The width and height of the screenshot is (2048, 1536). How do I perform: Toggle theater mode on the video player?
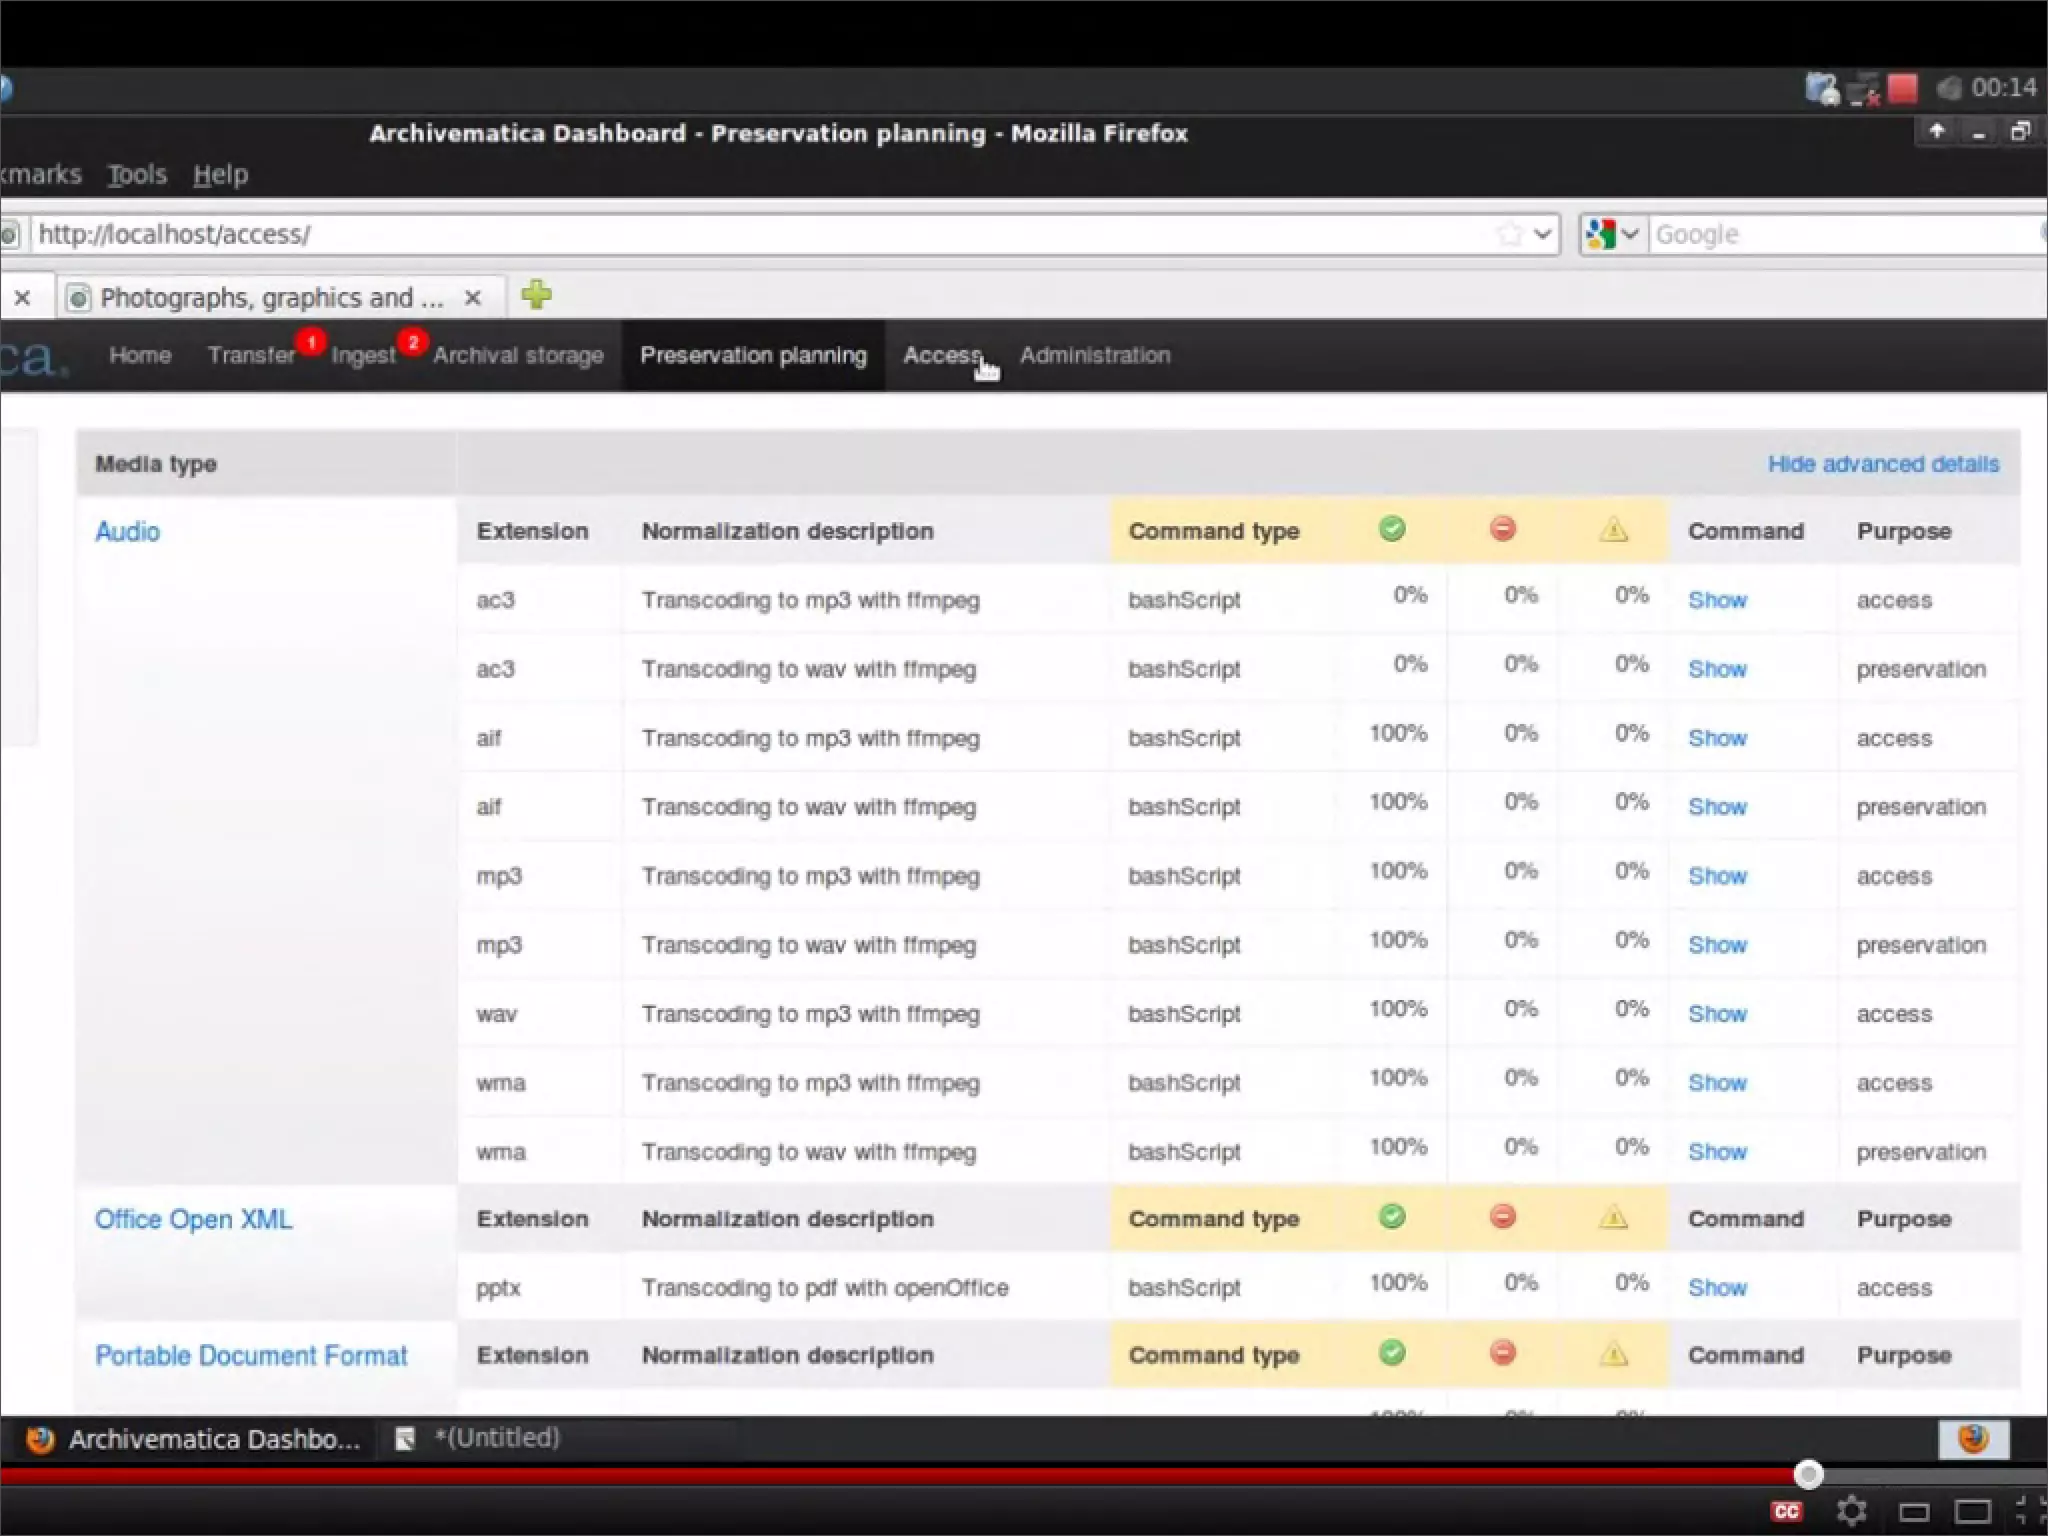(1973, 1511)
